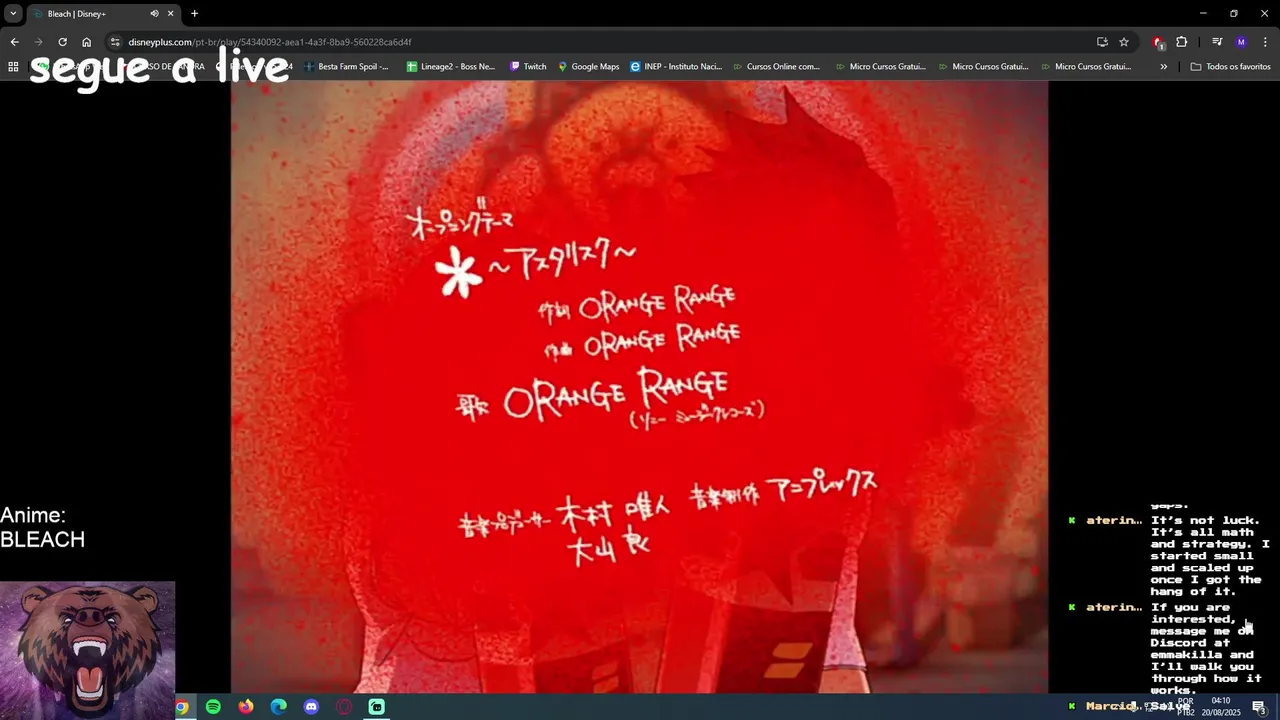Open the Lineage2 - Boss bookmark

[x=451, y=67]
